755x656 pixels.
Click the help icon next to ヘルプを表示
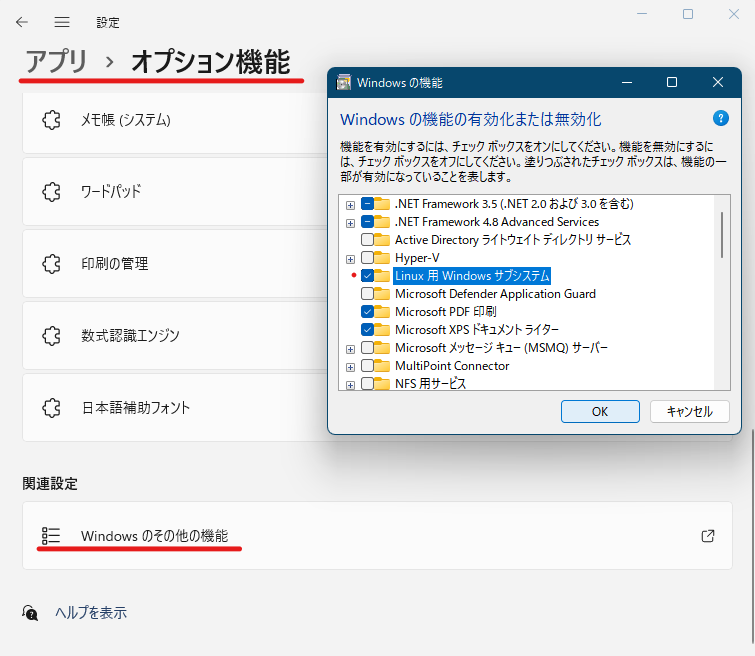[x=30, y=613]
